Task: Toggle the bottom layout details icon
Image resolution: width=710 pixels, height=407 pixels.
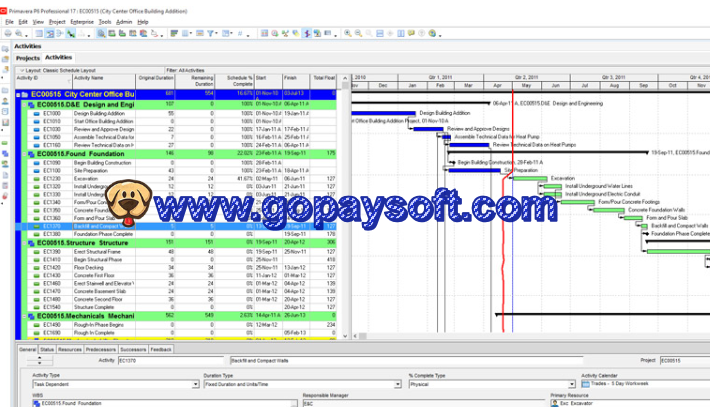Action: click(x=101, y=34)
